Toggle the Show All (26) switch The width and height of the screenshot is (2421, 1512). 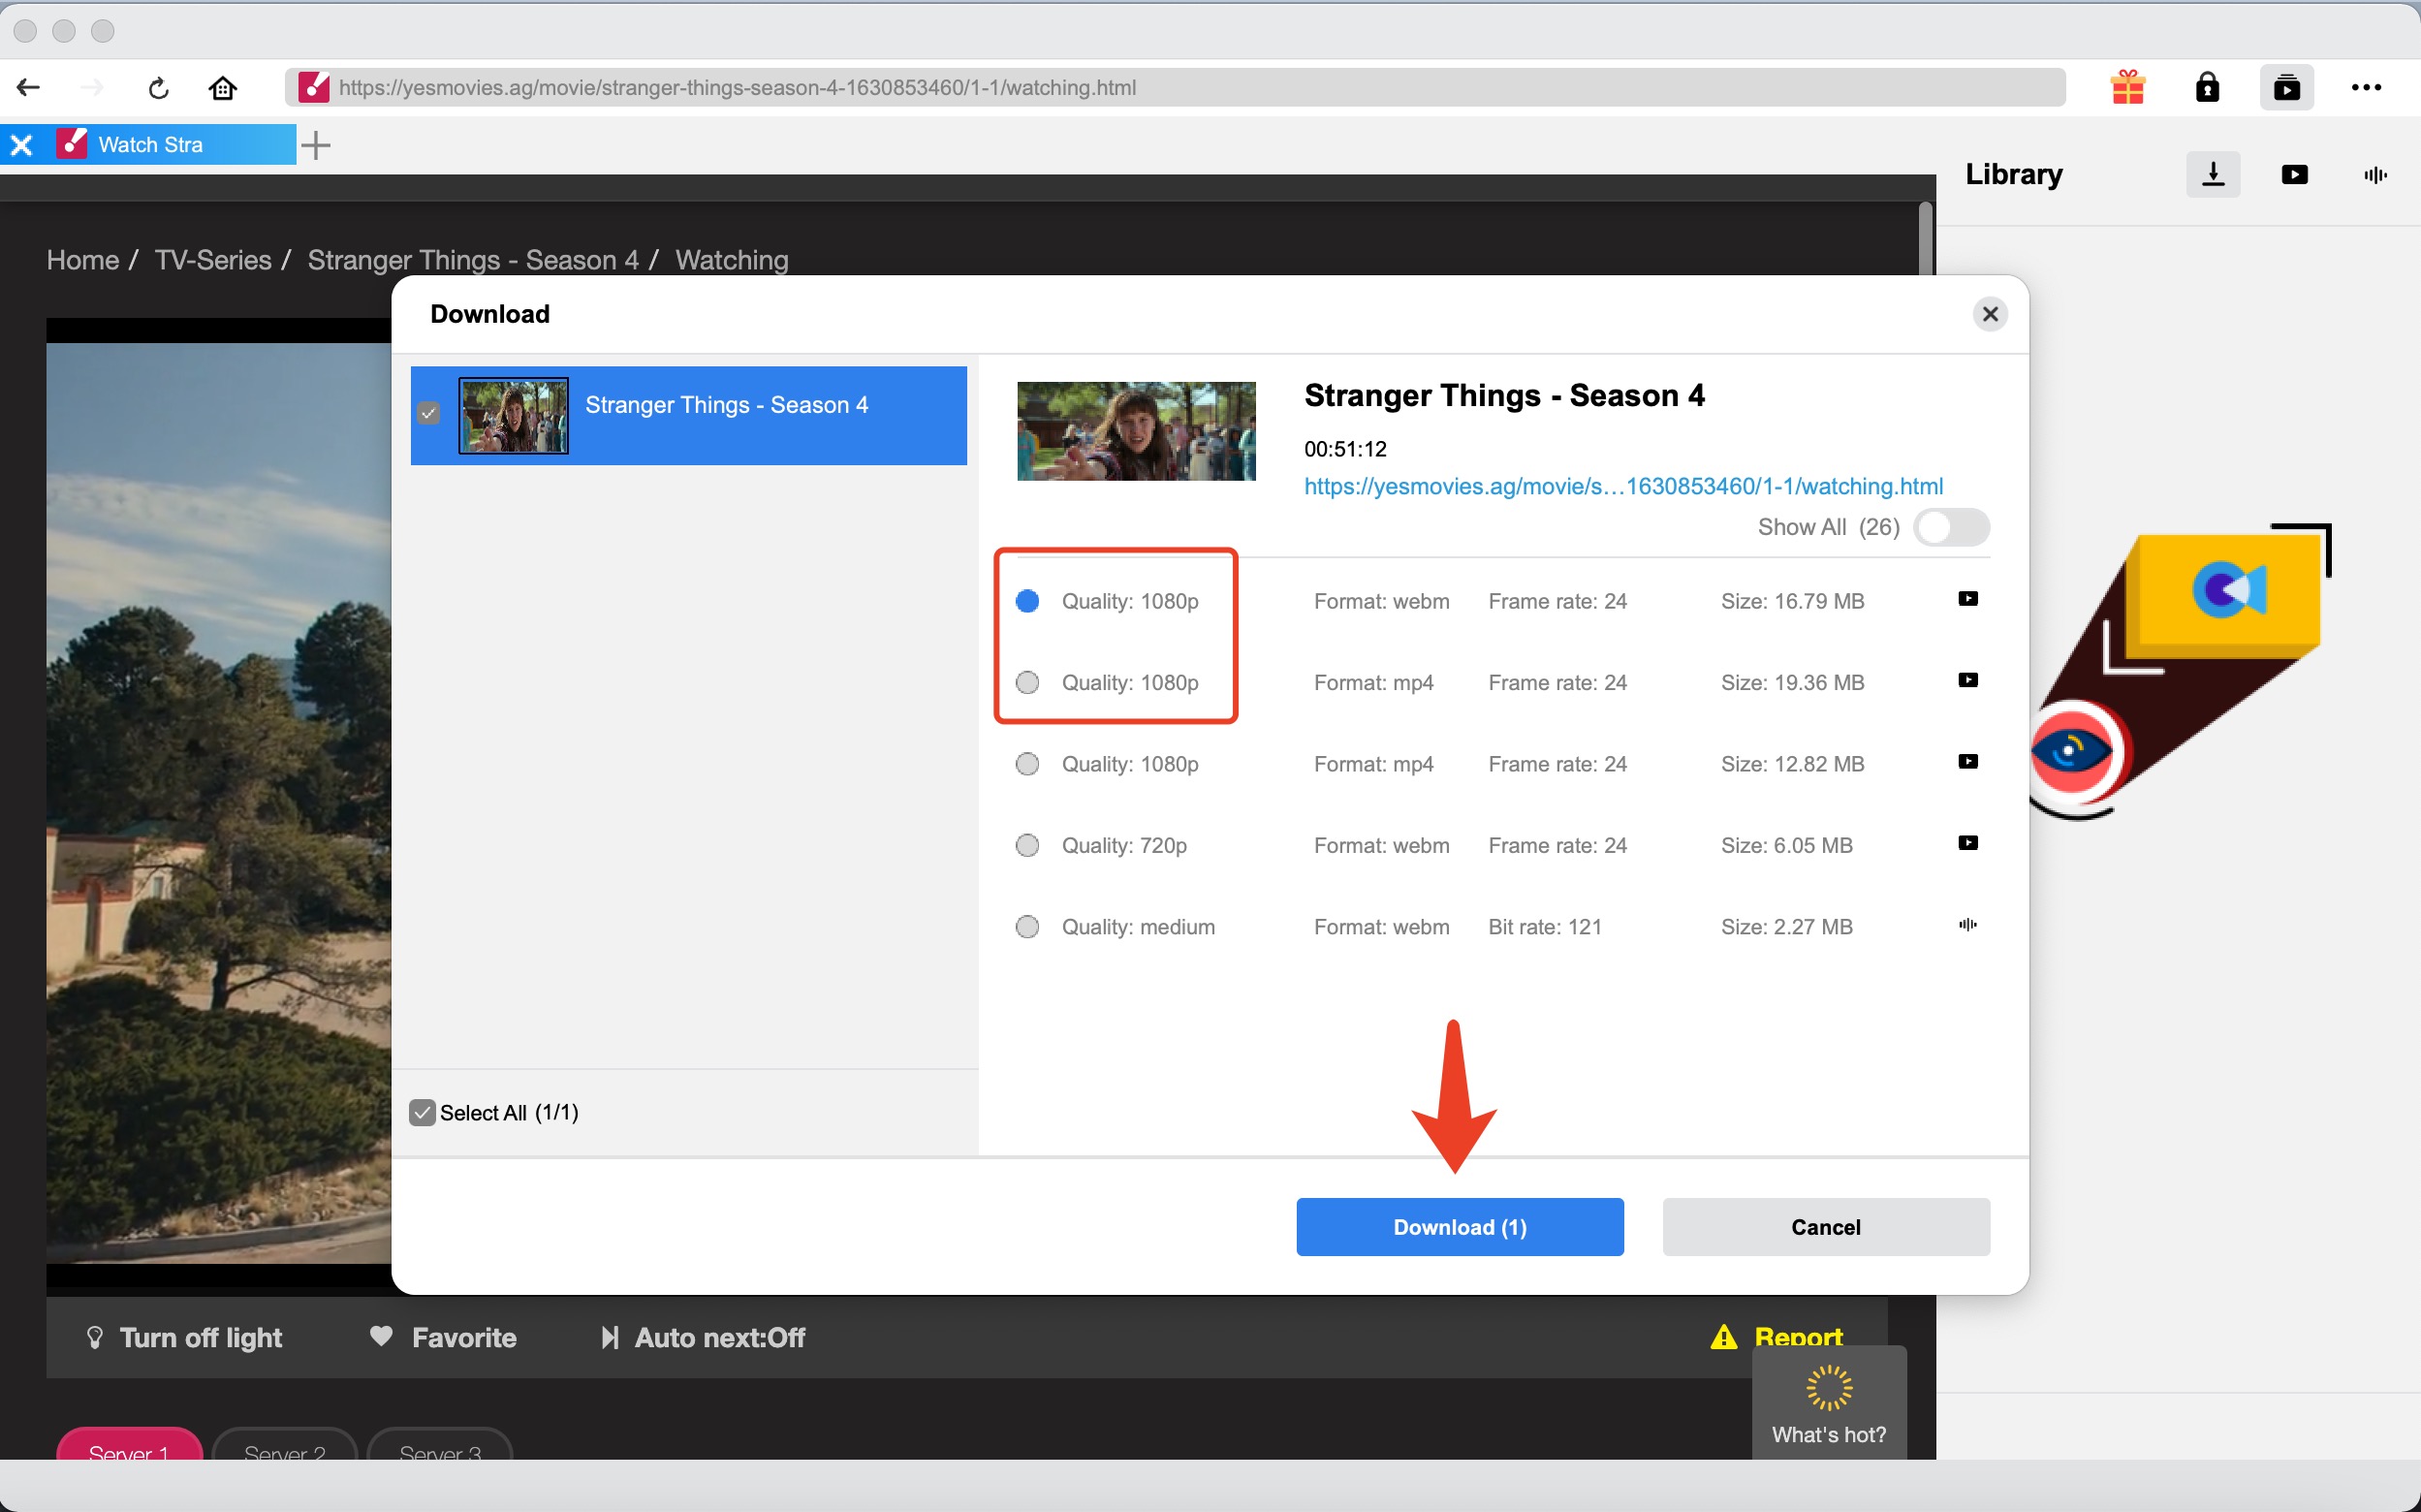point(1950,527)
